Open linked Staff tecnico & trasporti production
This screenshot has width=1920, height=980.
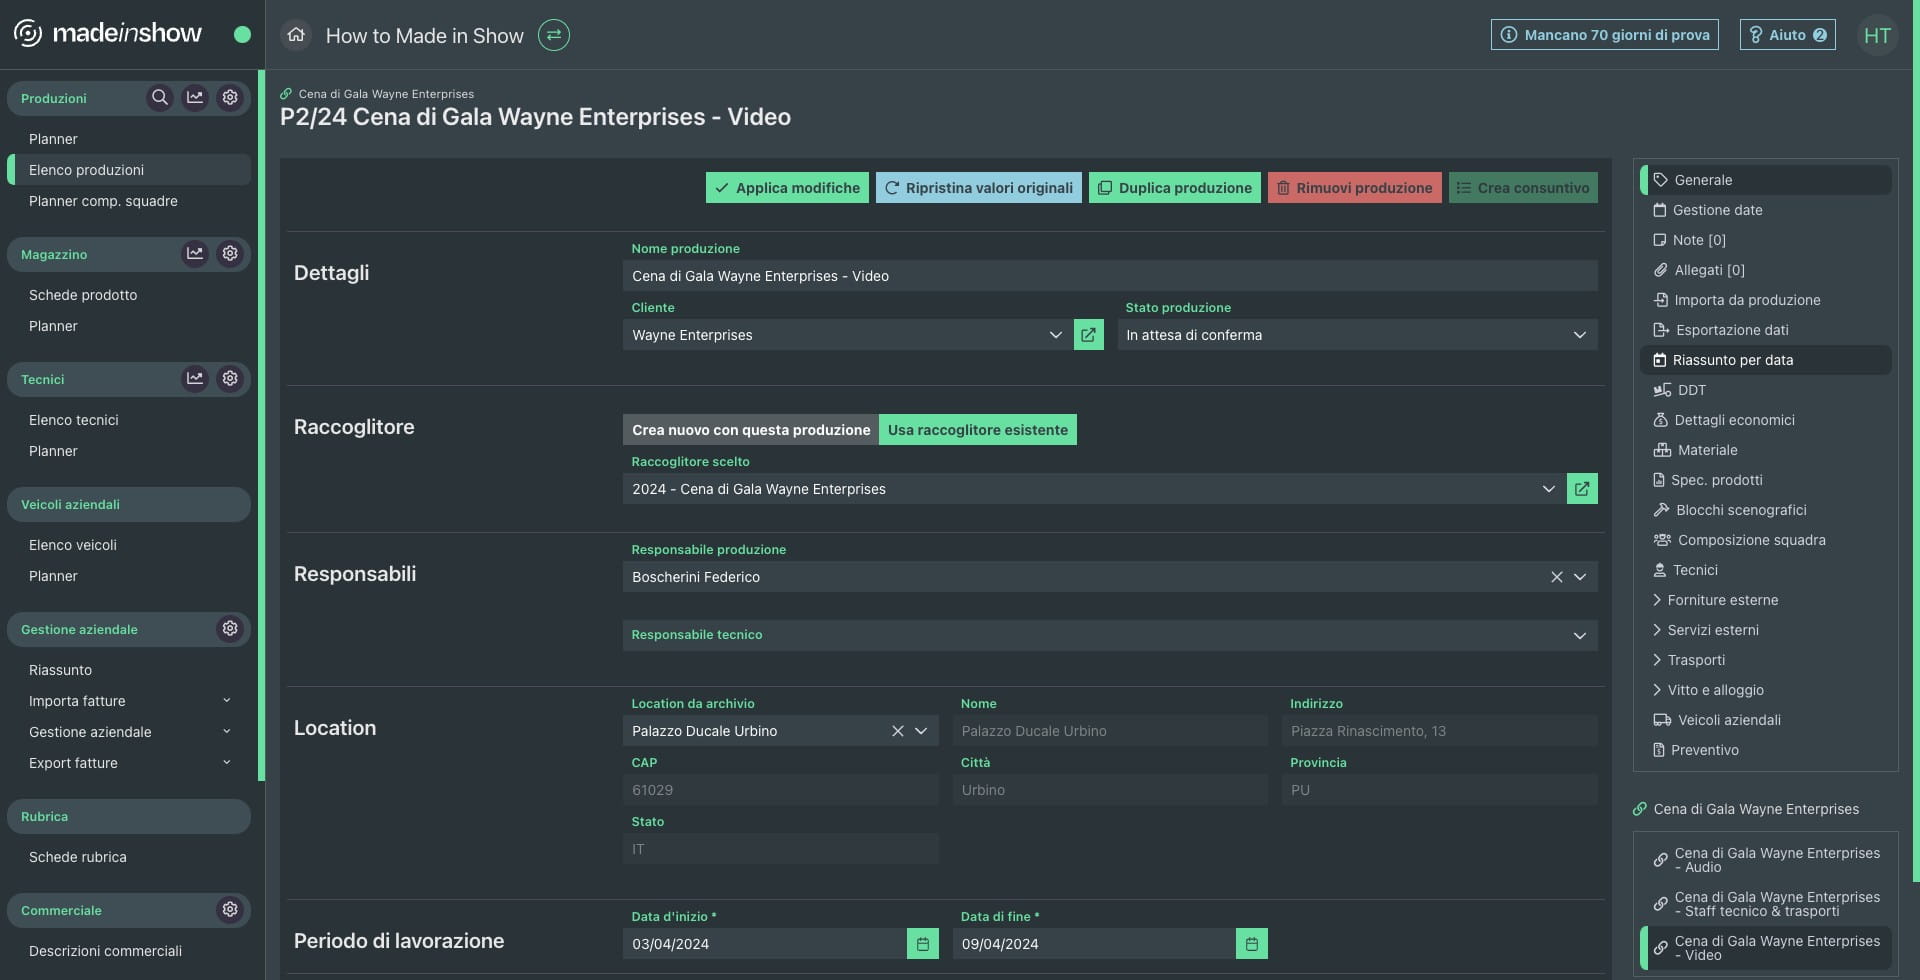(x=1766, y=904)
